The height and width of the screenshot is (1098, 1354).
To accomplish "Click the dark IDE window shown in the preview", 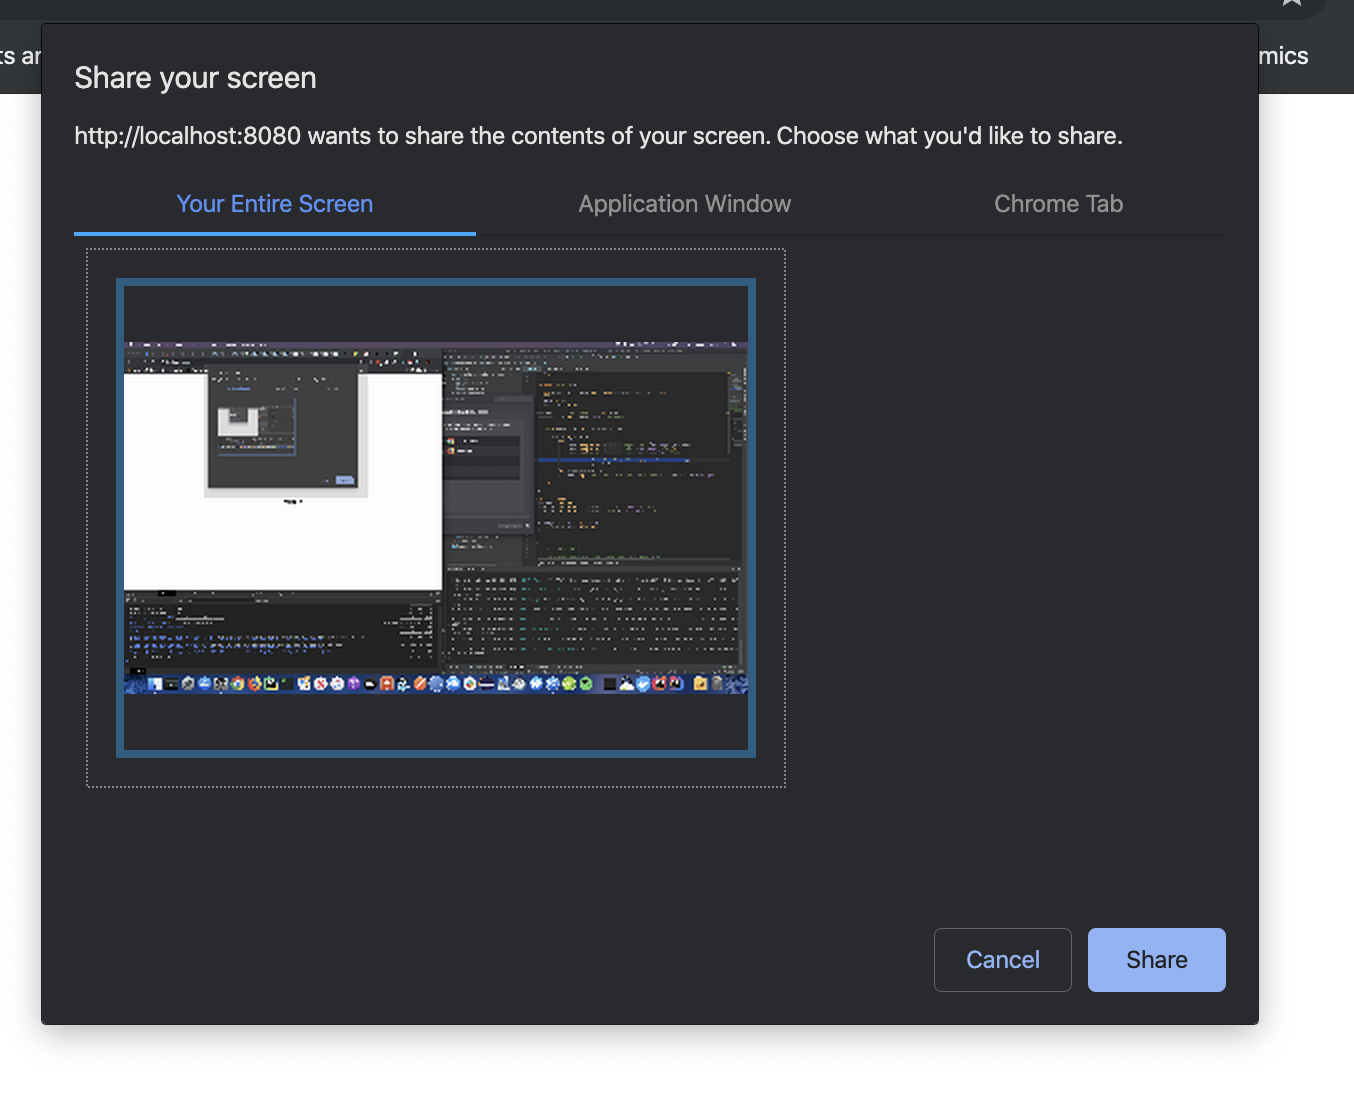I will 595,490.
